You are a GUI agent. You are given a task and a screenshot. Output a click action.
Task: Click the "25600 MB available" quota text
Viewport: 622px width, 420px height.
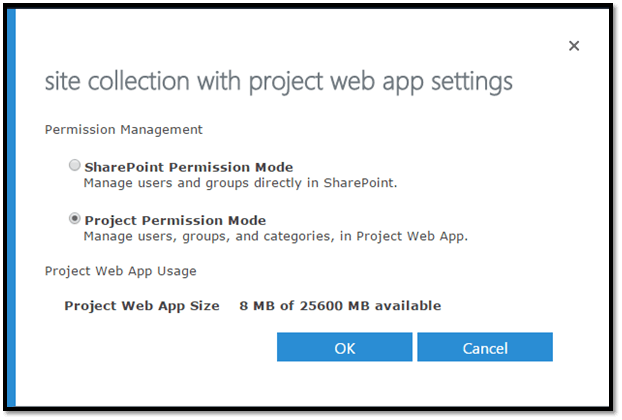click(x=369, y=305)
